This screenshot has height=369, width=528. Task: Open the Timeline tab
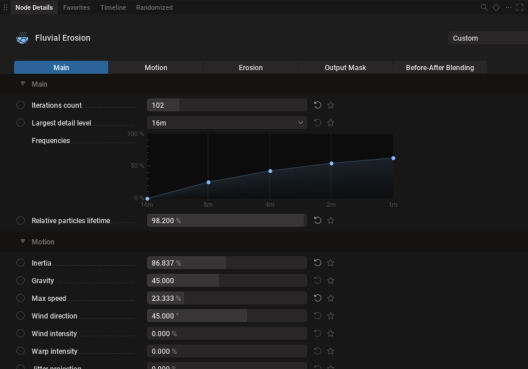[113, 7]
